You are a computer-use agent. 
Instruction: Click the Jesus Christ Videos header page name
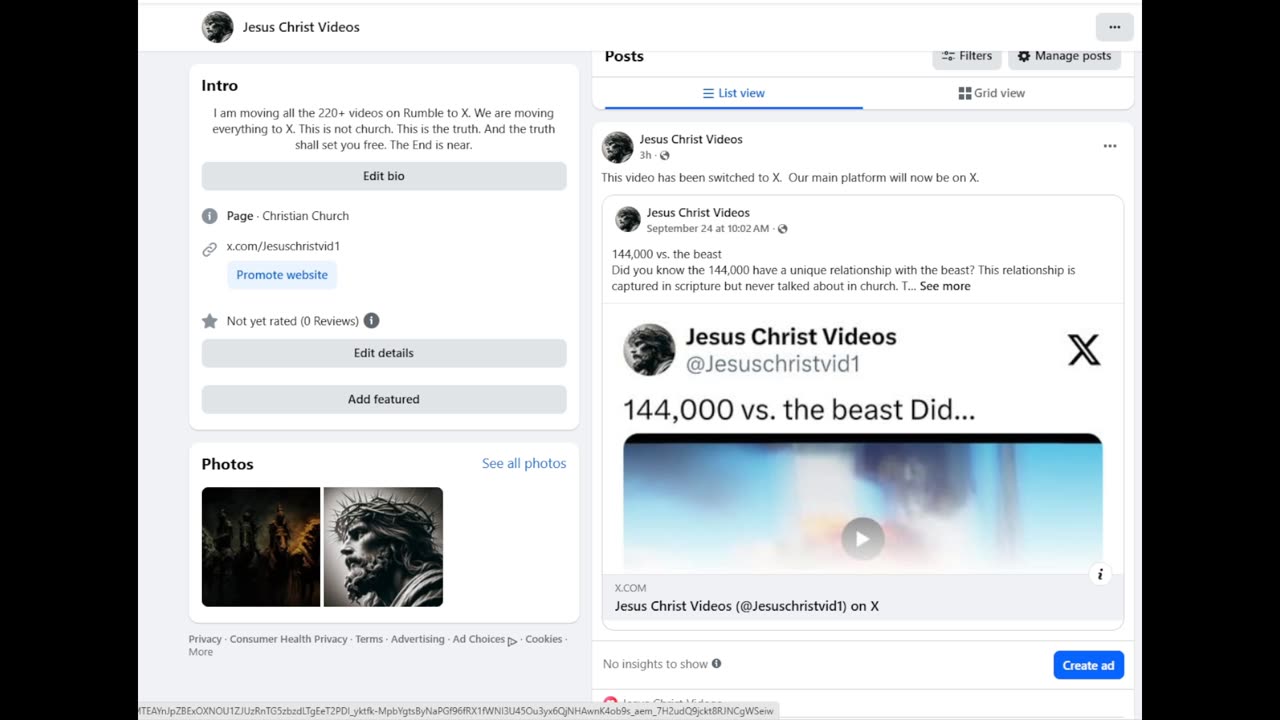point(301,27)
